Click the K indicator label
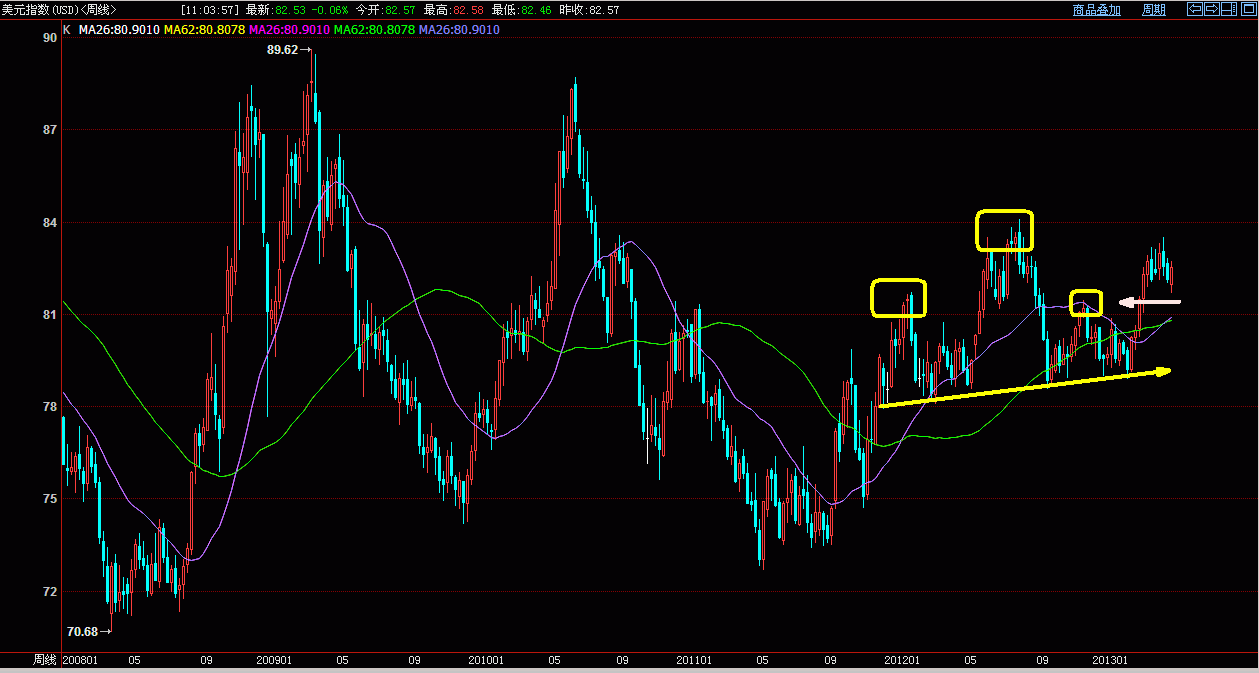1259x673 pixels. (x=67, y=30)
